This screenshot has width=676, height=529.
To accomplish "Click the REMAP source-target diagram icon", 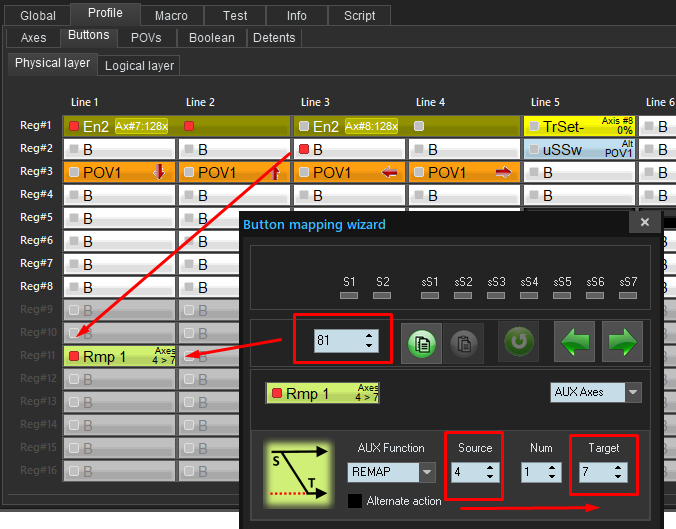I will click(299, 473).
